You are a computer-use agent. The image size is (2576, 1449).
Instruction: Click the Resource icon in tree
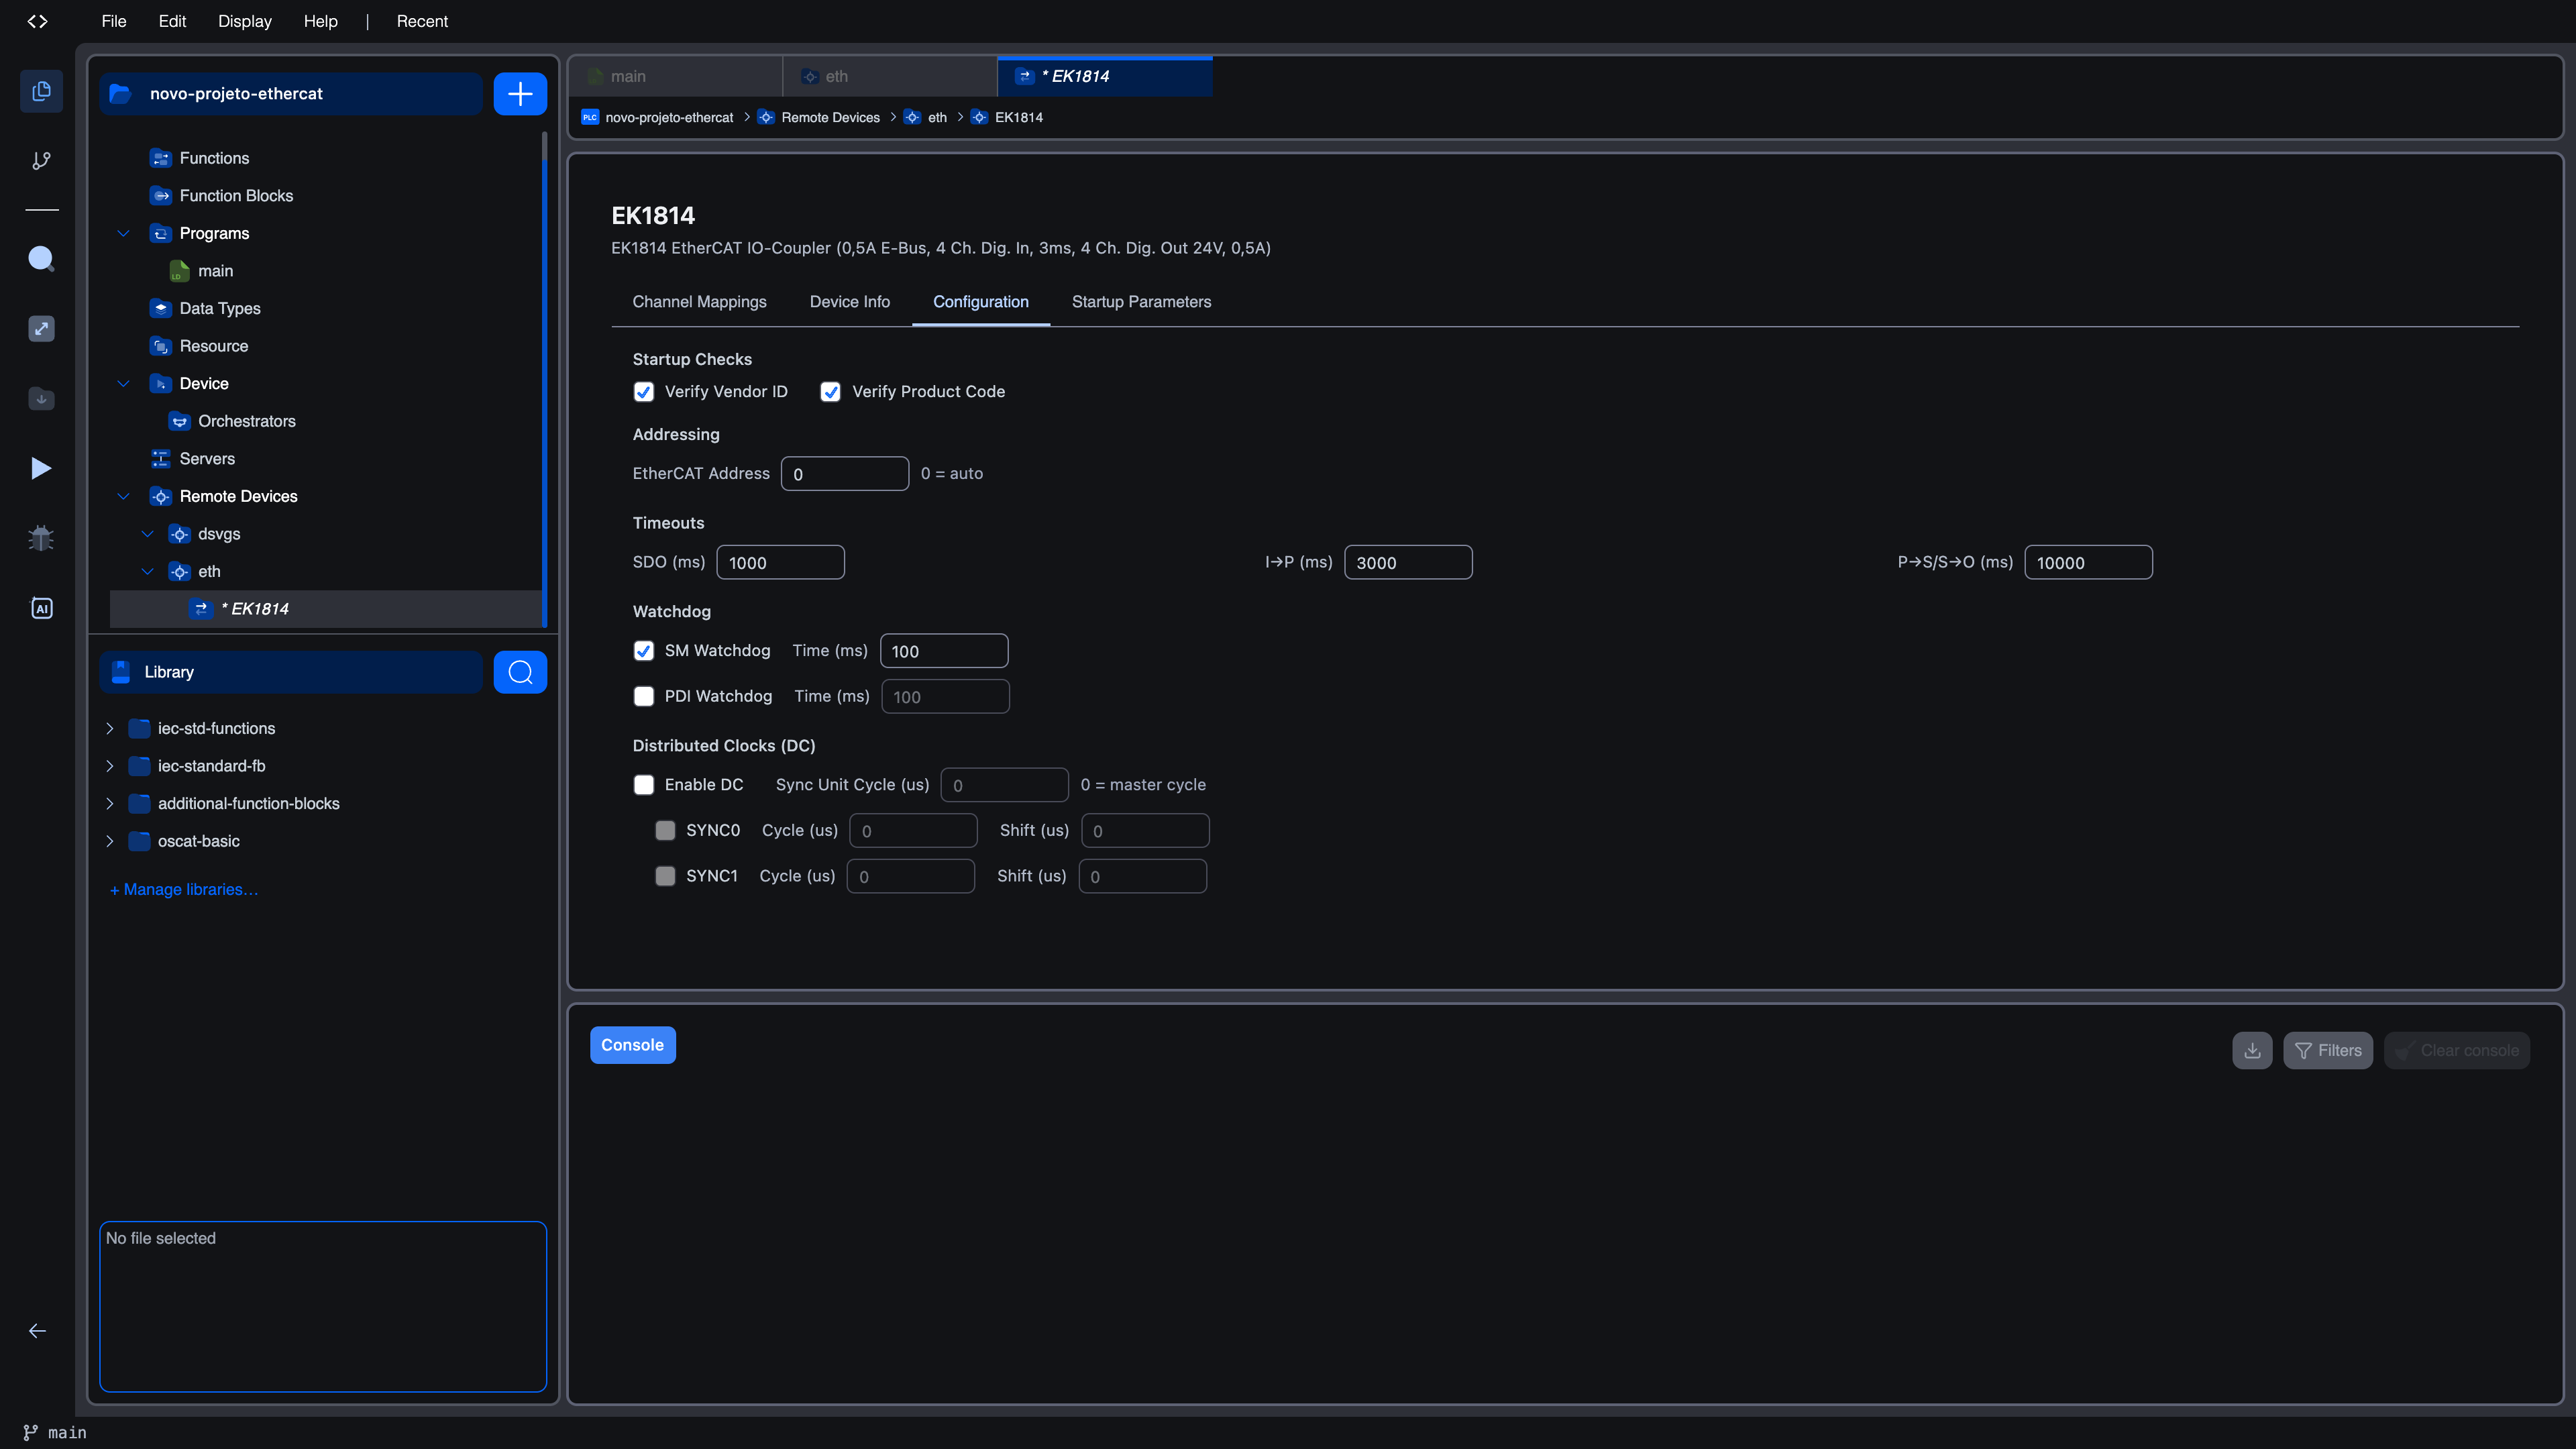point(160,346)
